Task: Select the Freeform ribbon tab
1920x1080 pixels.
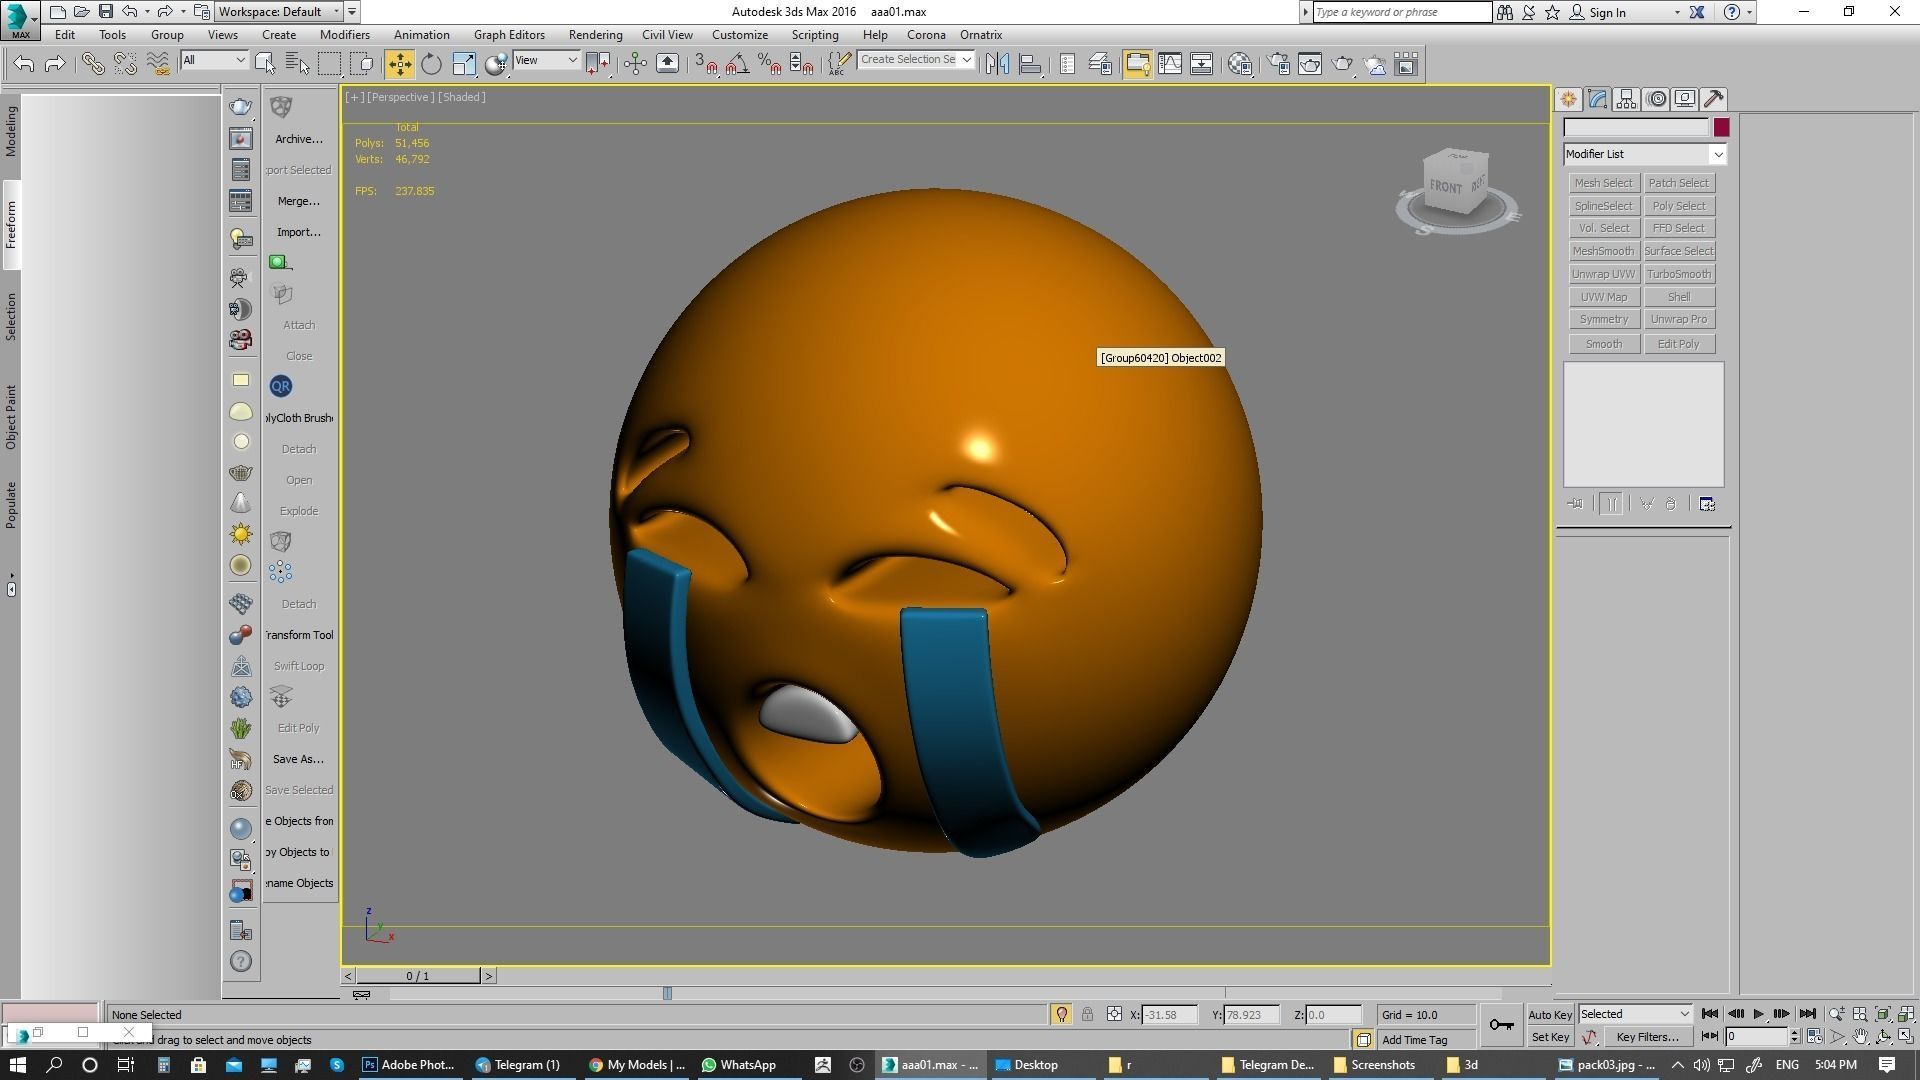Action: [x=11, y=225]
